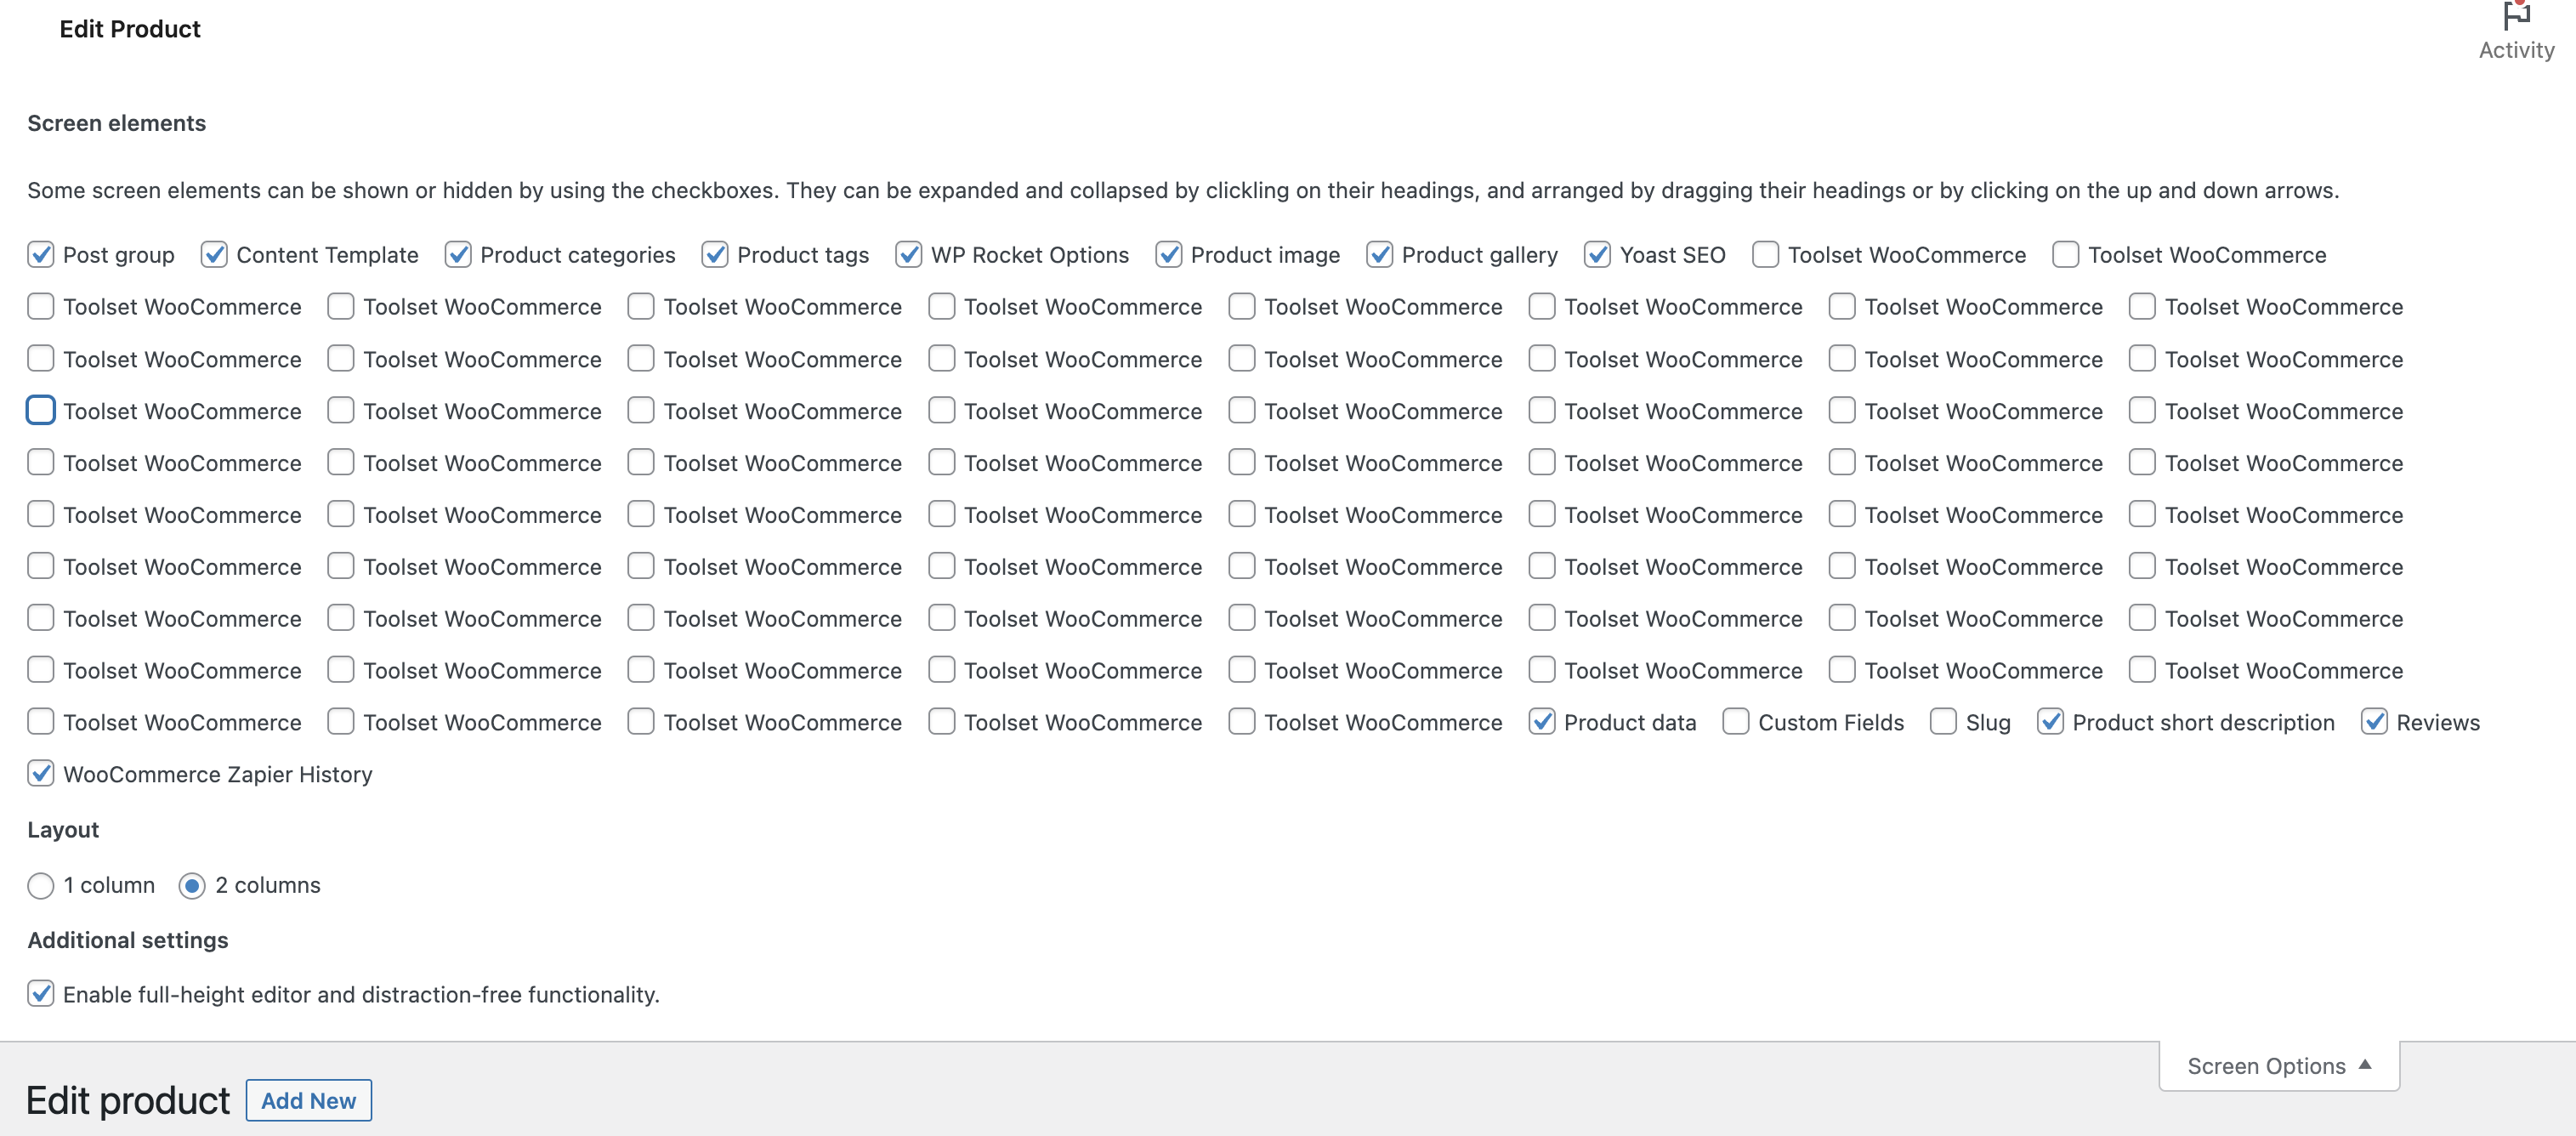Uncheck the Post group checkbox
The image size is (2576, 1136).
(x=41, y=255)
